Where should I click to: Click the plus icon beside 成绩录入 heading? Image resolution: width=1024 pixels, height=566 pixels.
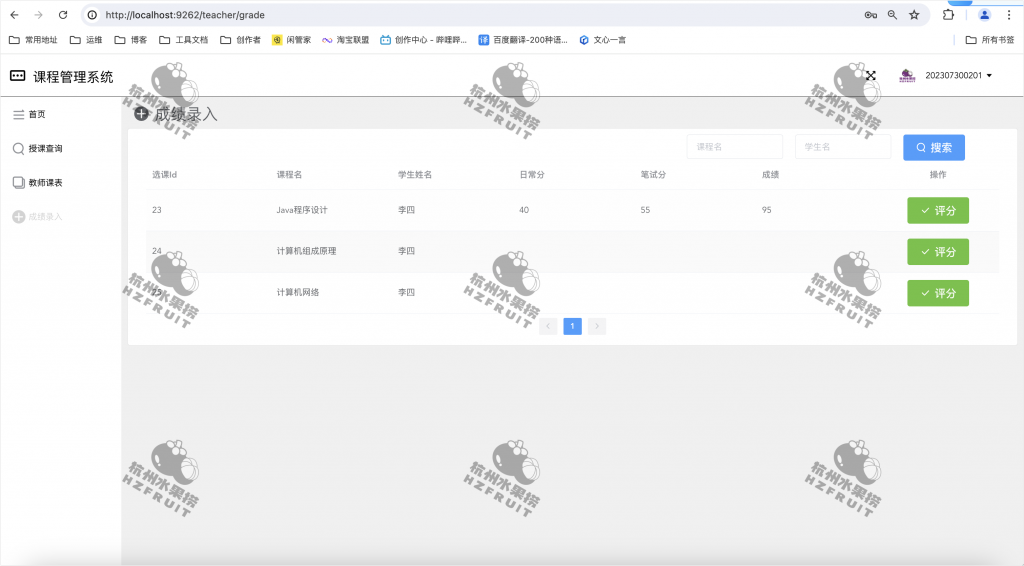coord(141,114)
